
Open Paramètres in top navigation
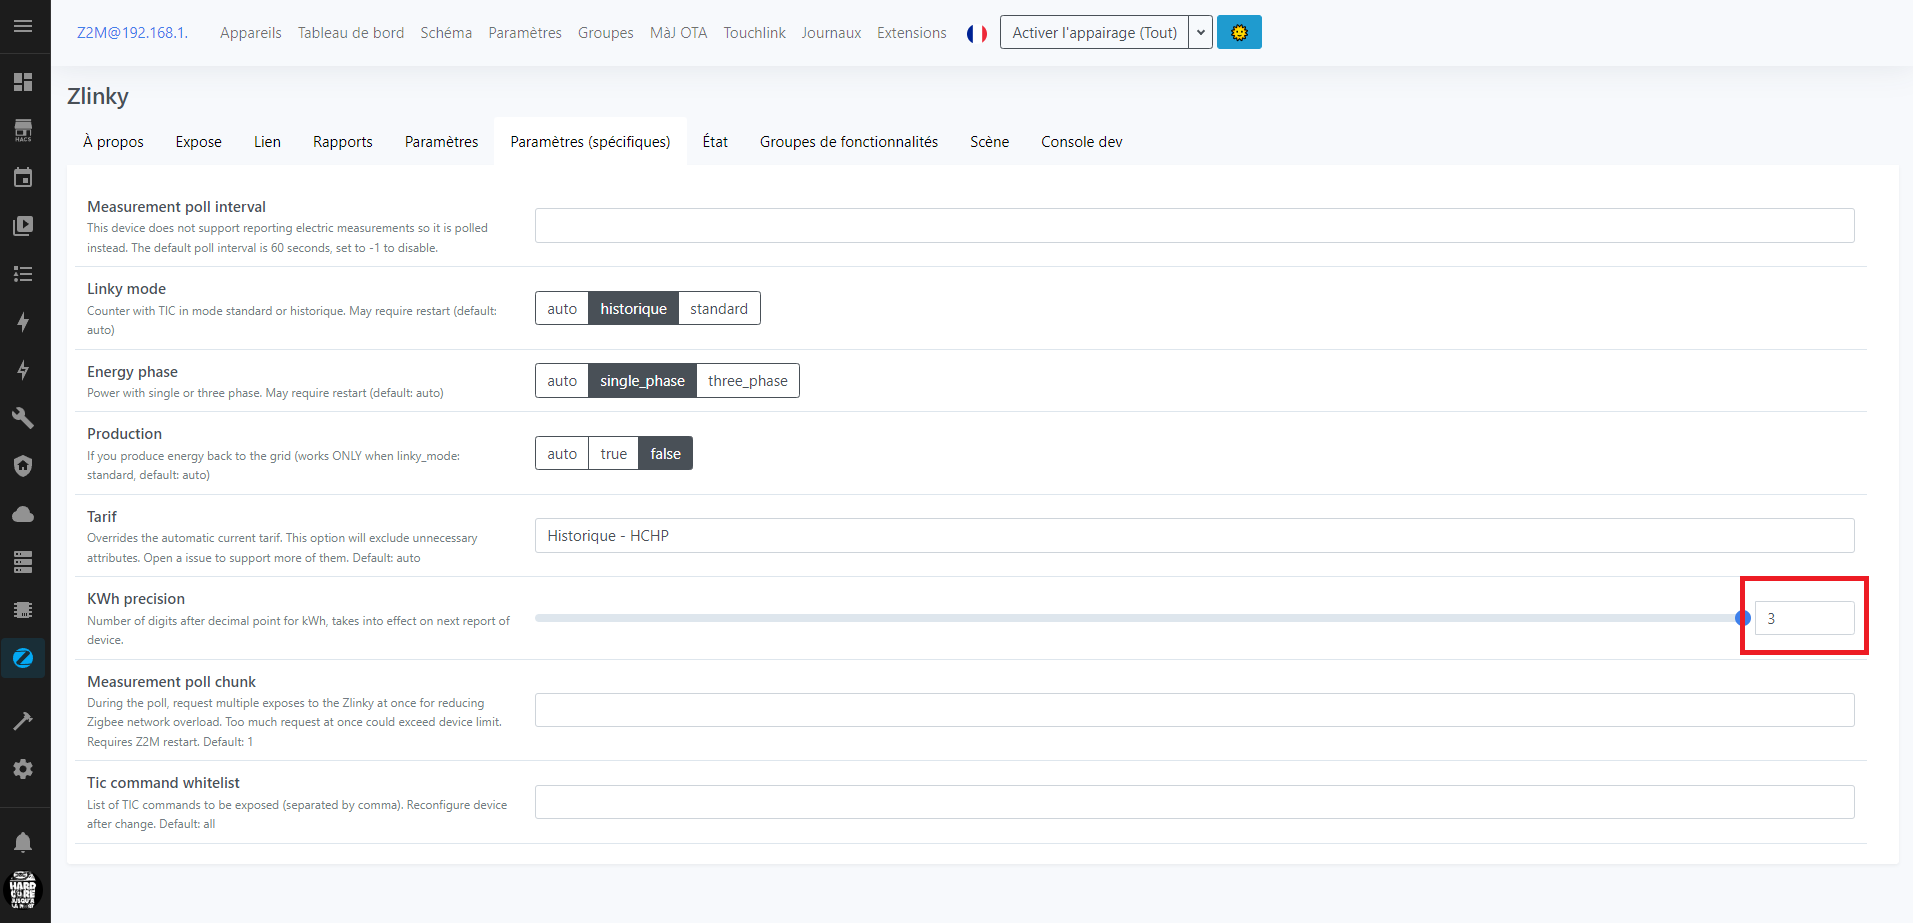coord(525,33)
